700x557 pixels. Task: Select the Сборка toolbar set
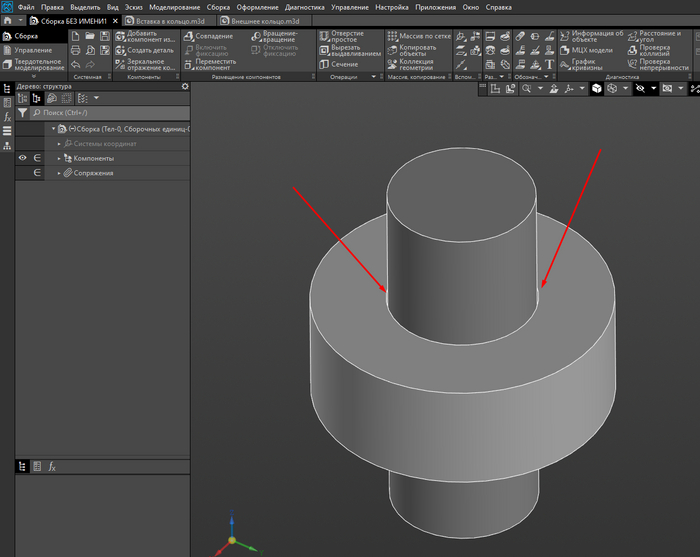pyautogui.click(x=33, y=36)
